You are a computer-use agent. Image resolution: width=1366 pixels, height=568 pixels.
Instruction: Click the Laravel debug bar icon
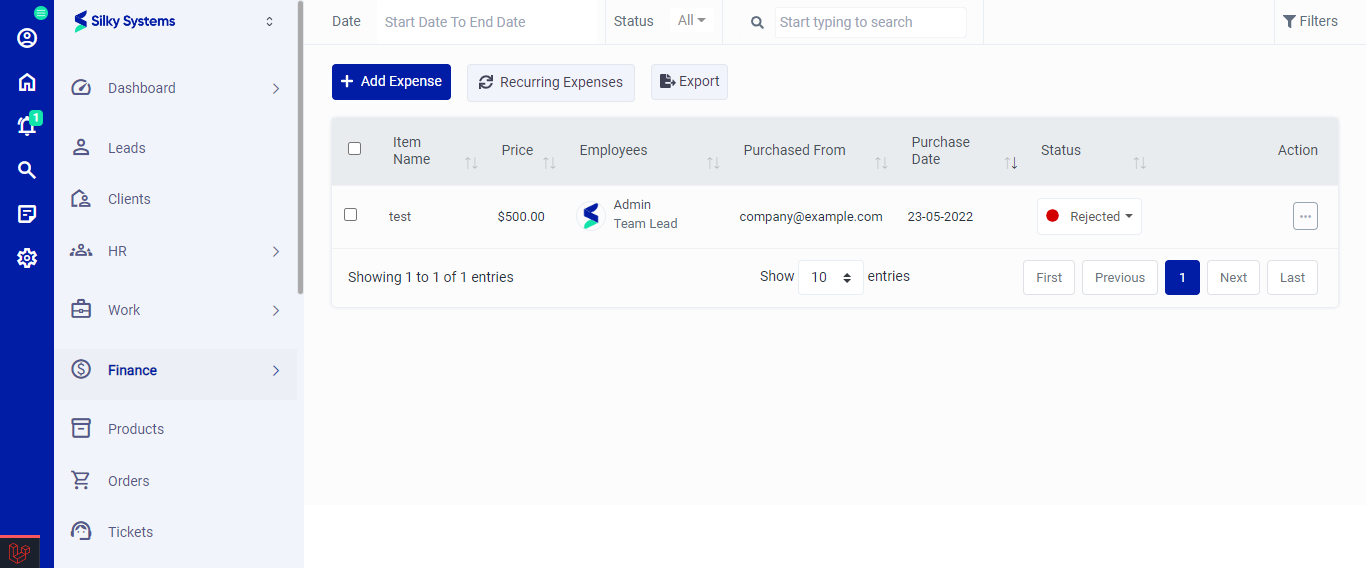click(x=19, y=552)
